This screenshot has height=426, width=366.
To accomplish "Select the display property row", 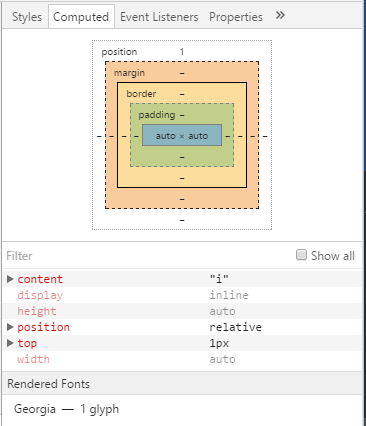I will click(x=182, y=295).
